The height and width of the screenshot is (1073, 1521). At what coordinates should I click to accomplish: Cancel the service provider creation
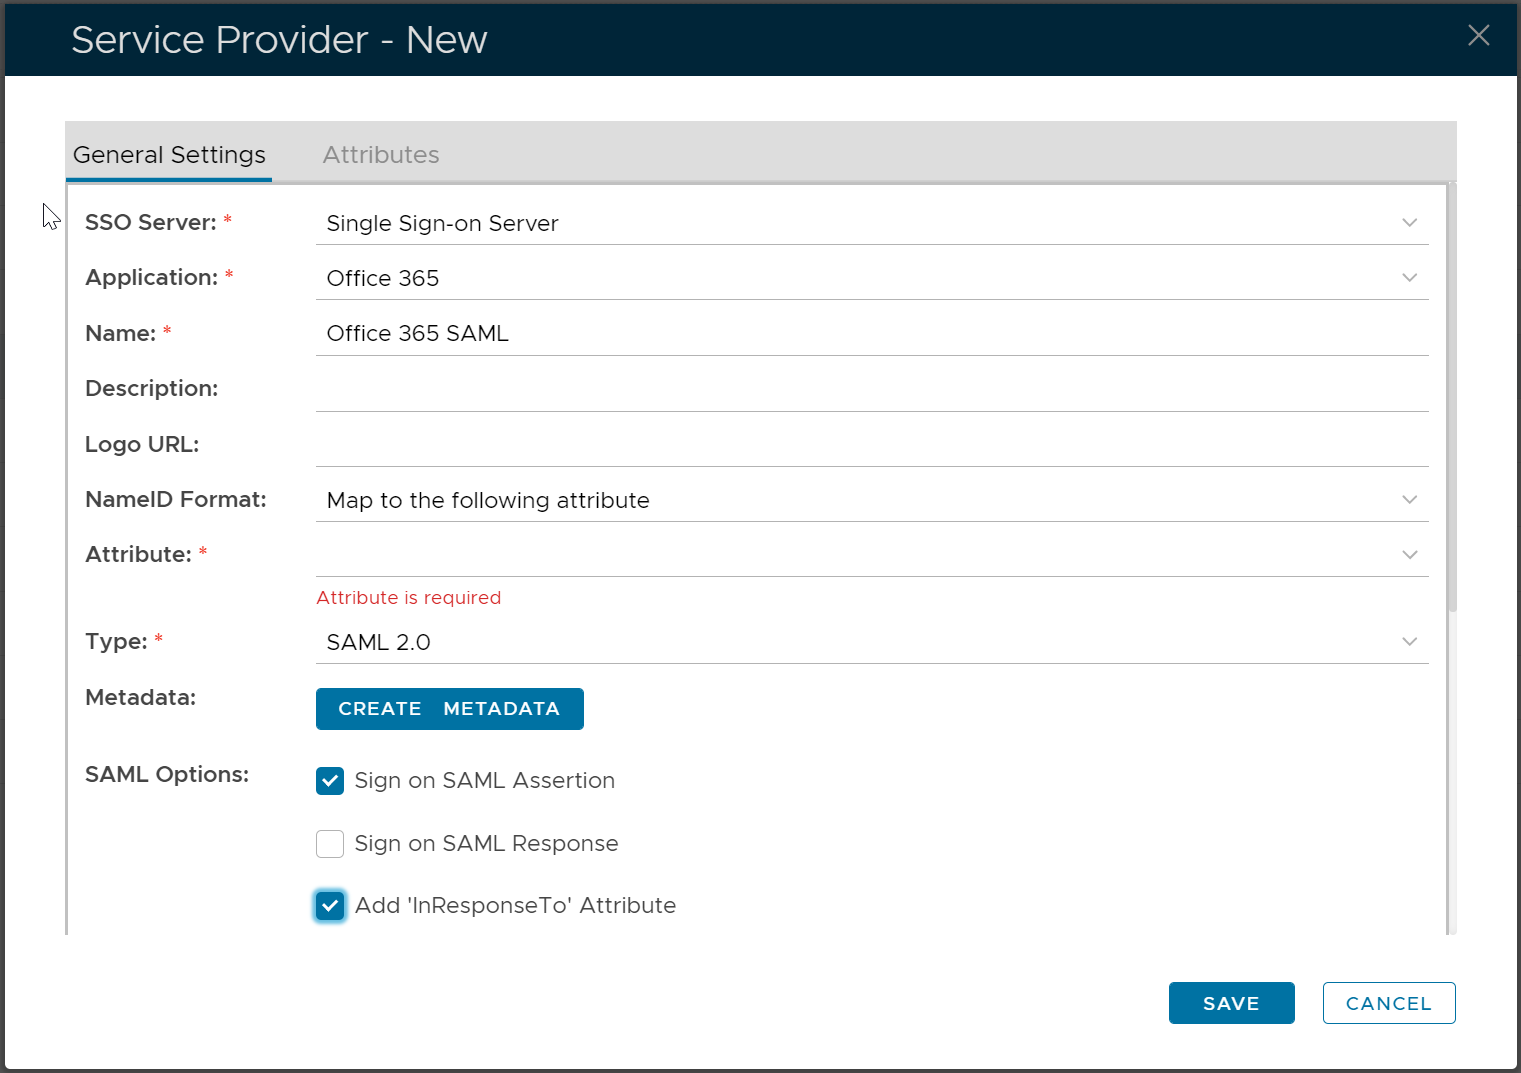[1388, 1003]
